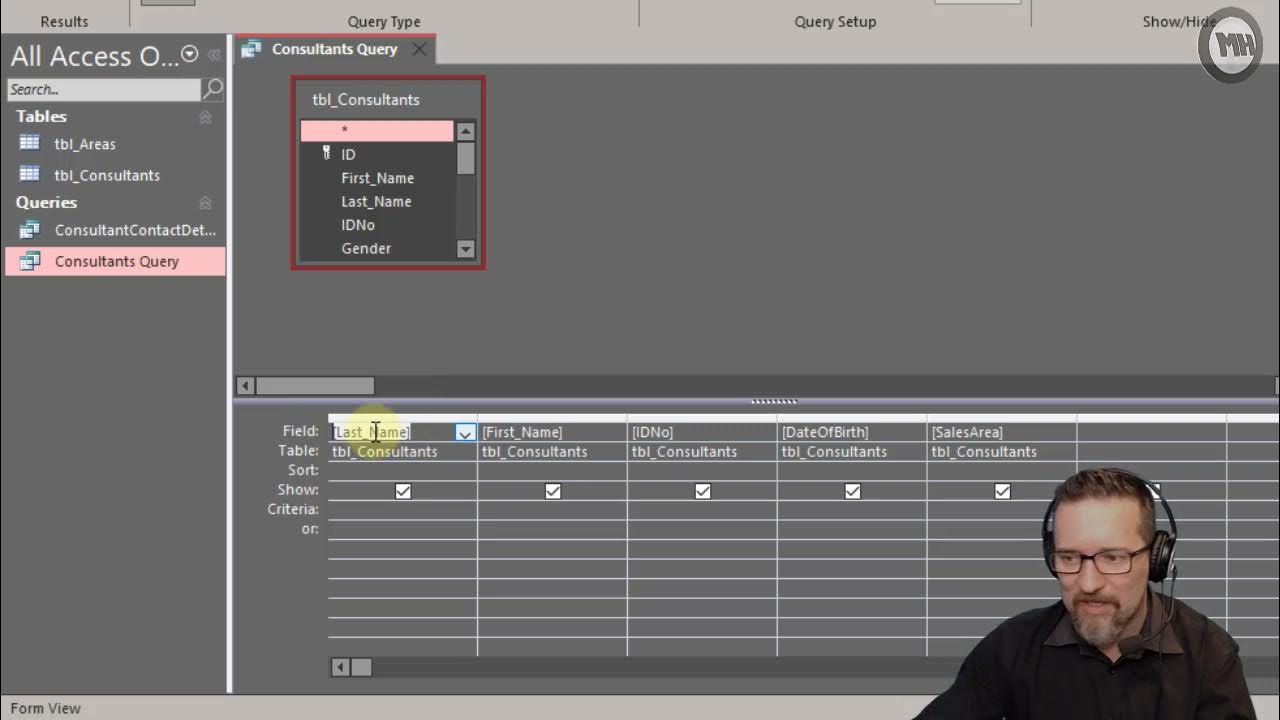Click Form View text in status bar

[x=46, y=708]
